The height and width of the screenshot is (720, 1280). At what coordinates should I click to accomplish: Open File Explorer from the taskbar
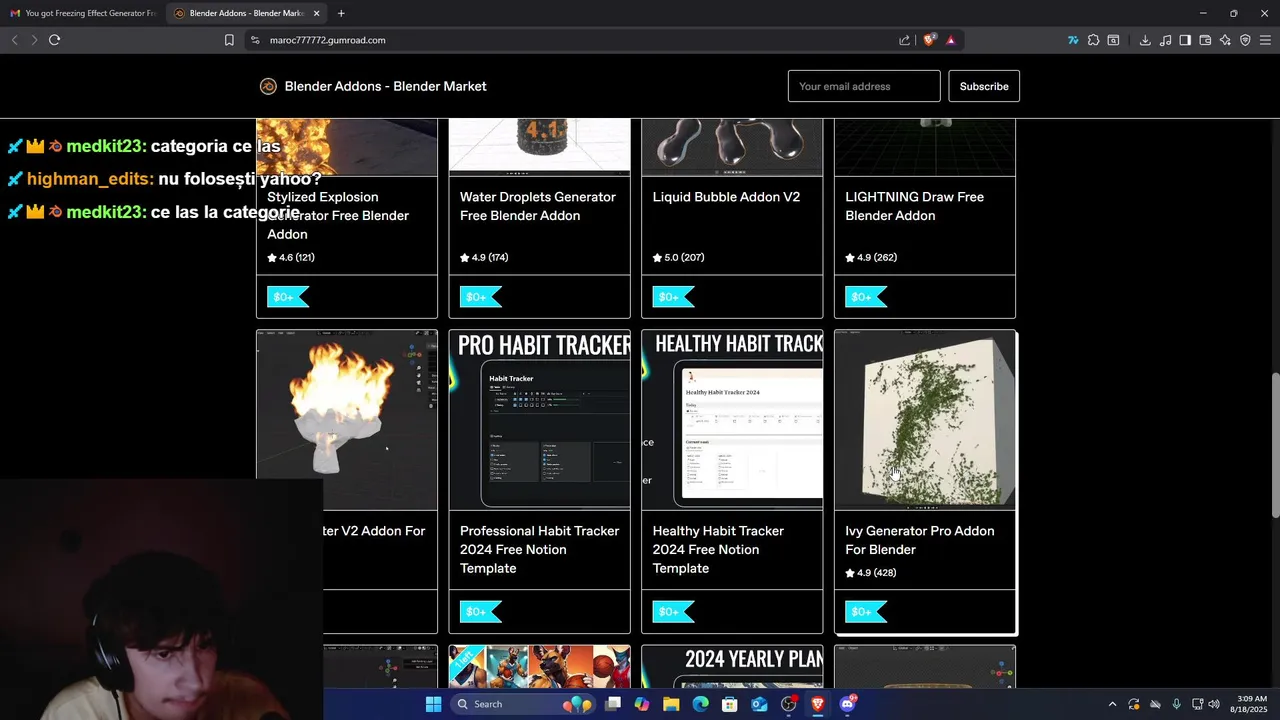tap(671, 704)
